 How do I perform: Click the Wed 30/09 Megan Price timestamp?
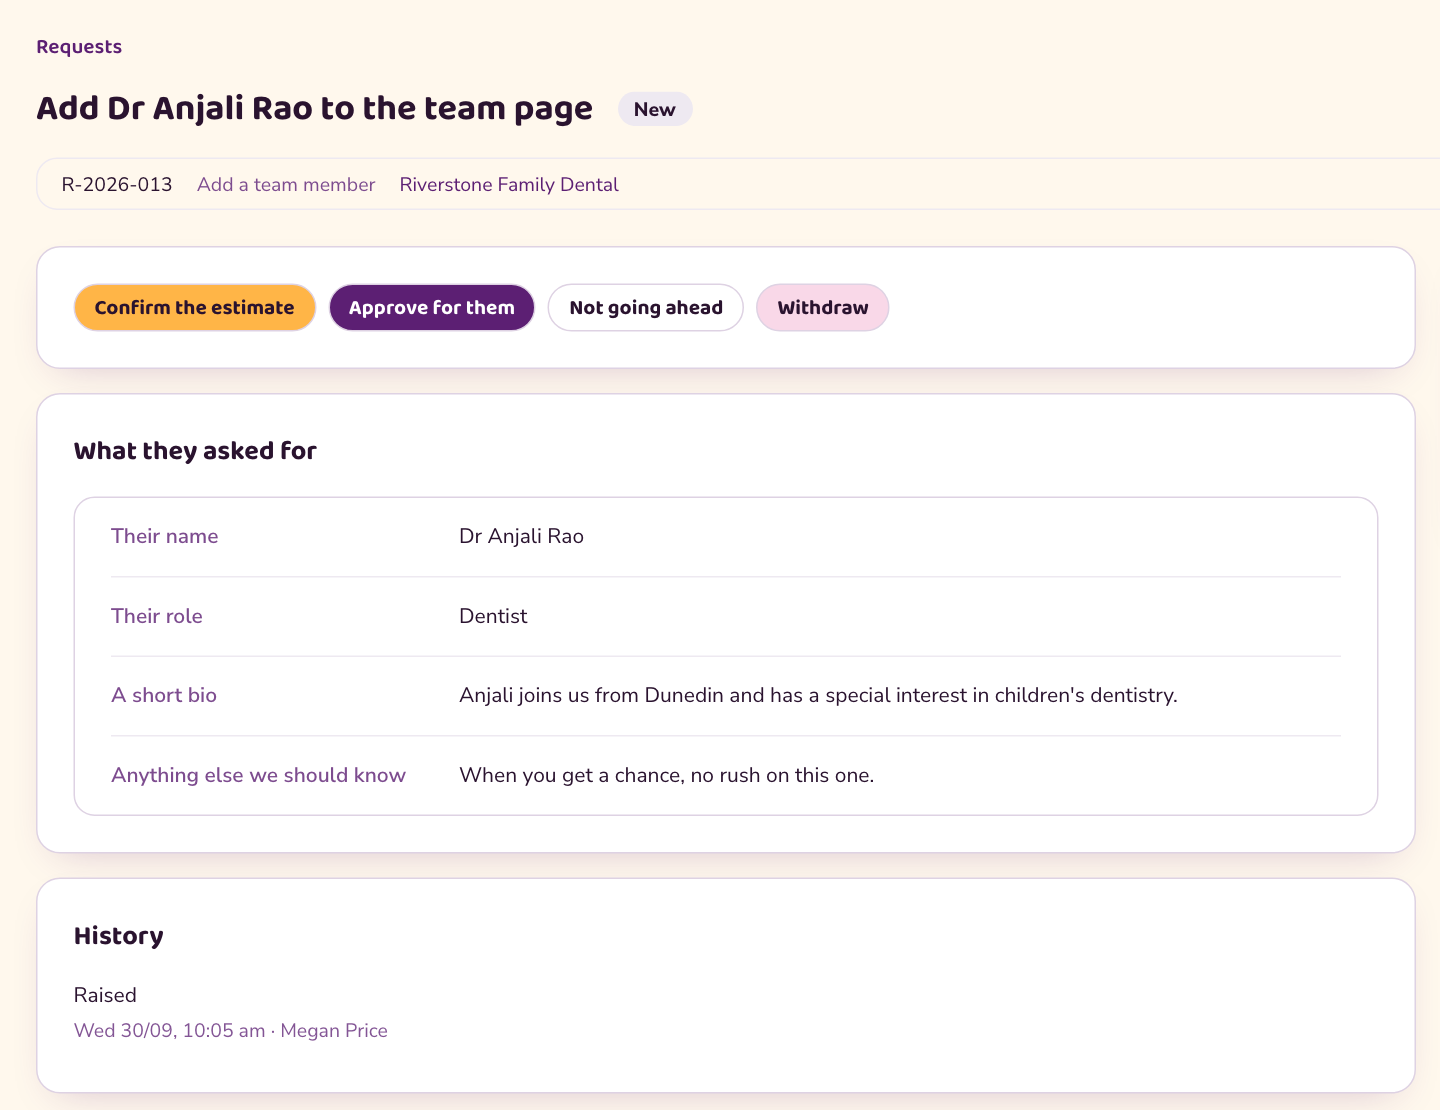tap(231, 1031)
